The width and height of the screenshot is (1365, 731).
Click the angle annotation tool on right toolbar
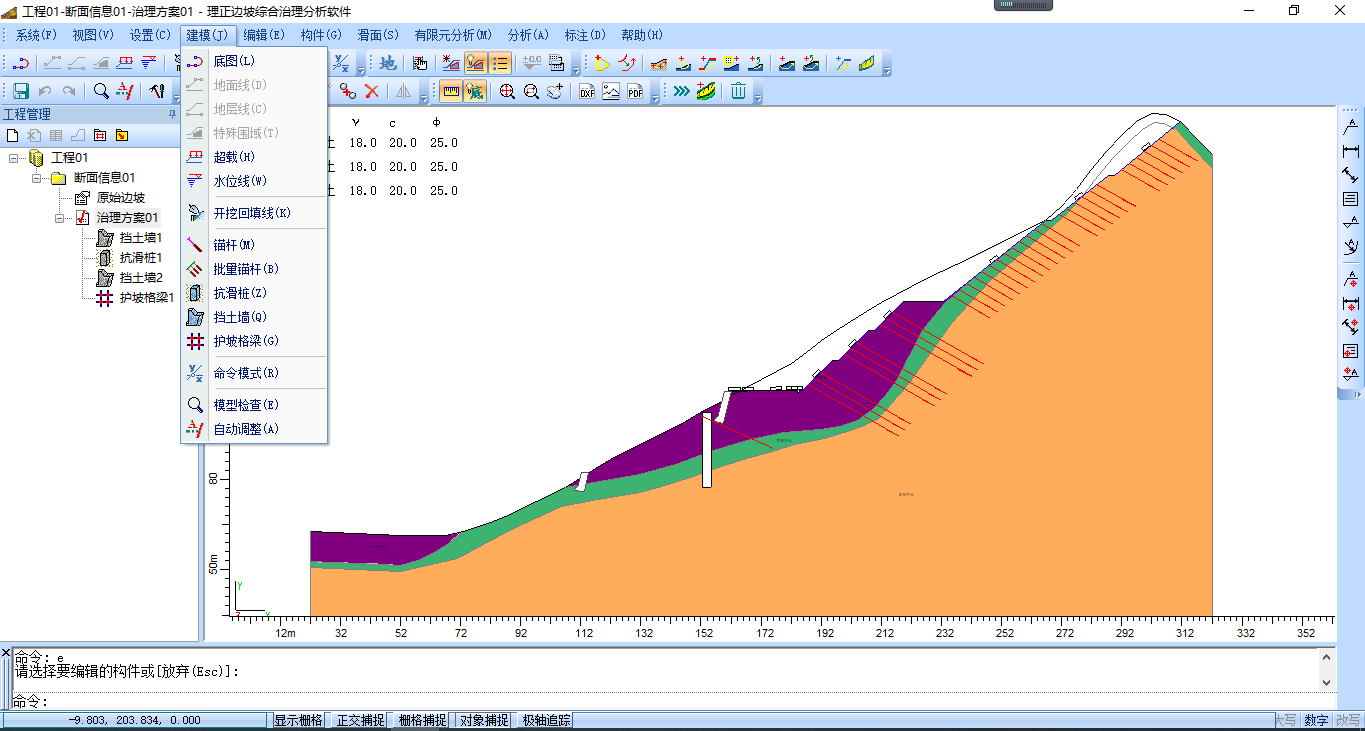click(x=1350, y=247)
